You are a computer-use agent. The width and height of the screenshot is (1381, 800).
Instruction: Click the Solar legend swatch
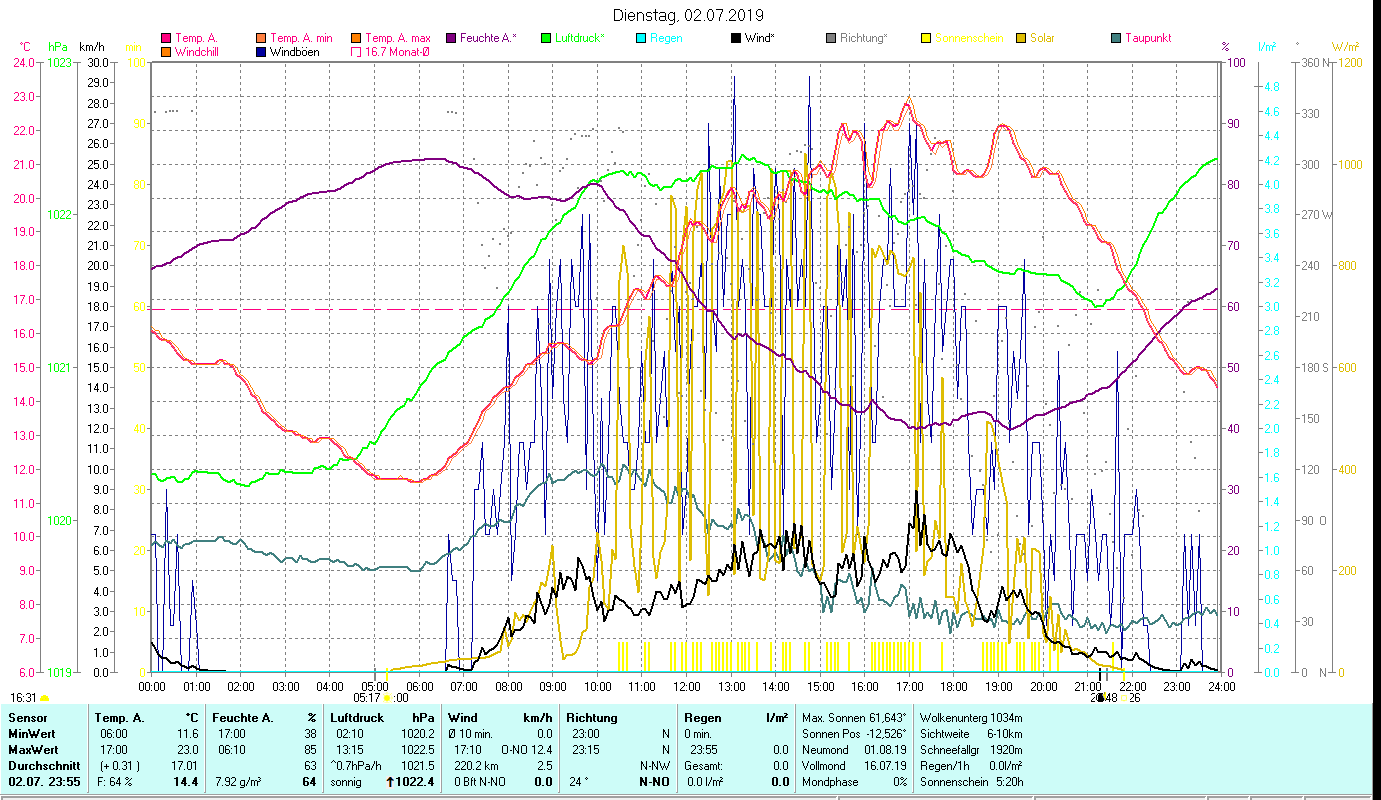[x=1020, y=39]
